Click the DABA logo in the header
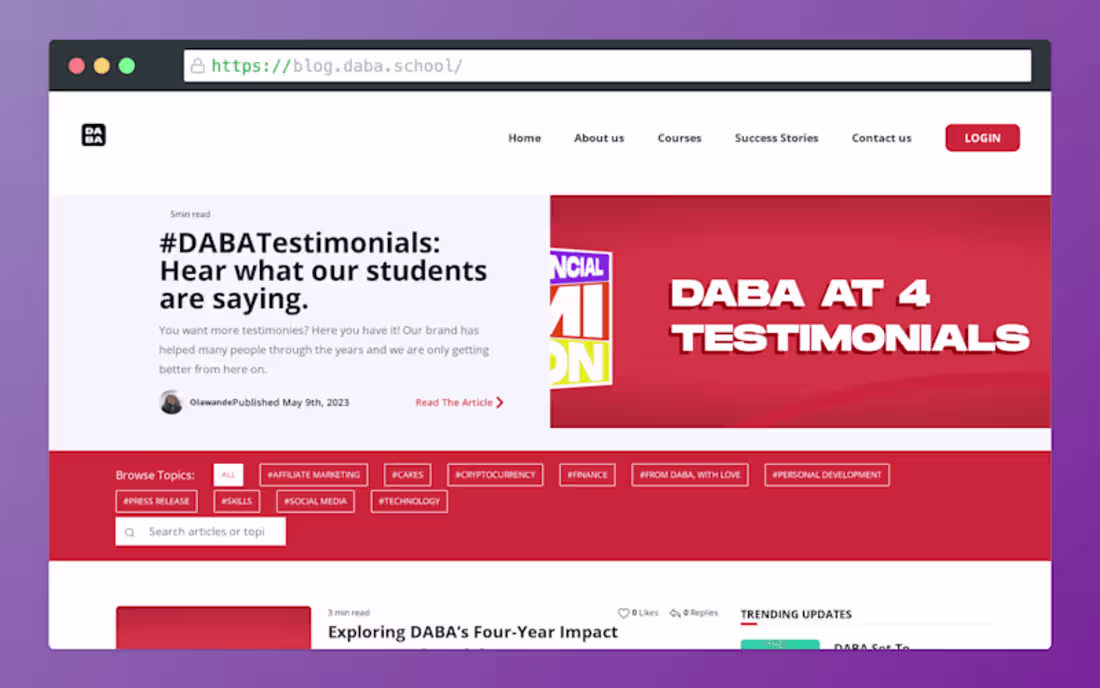The width and height of the screenshot is (1100, 688). tap(93, 135)
